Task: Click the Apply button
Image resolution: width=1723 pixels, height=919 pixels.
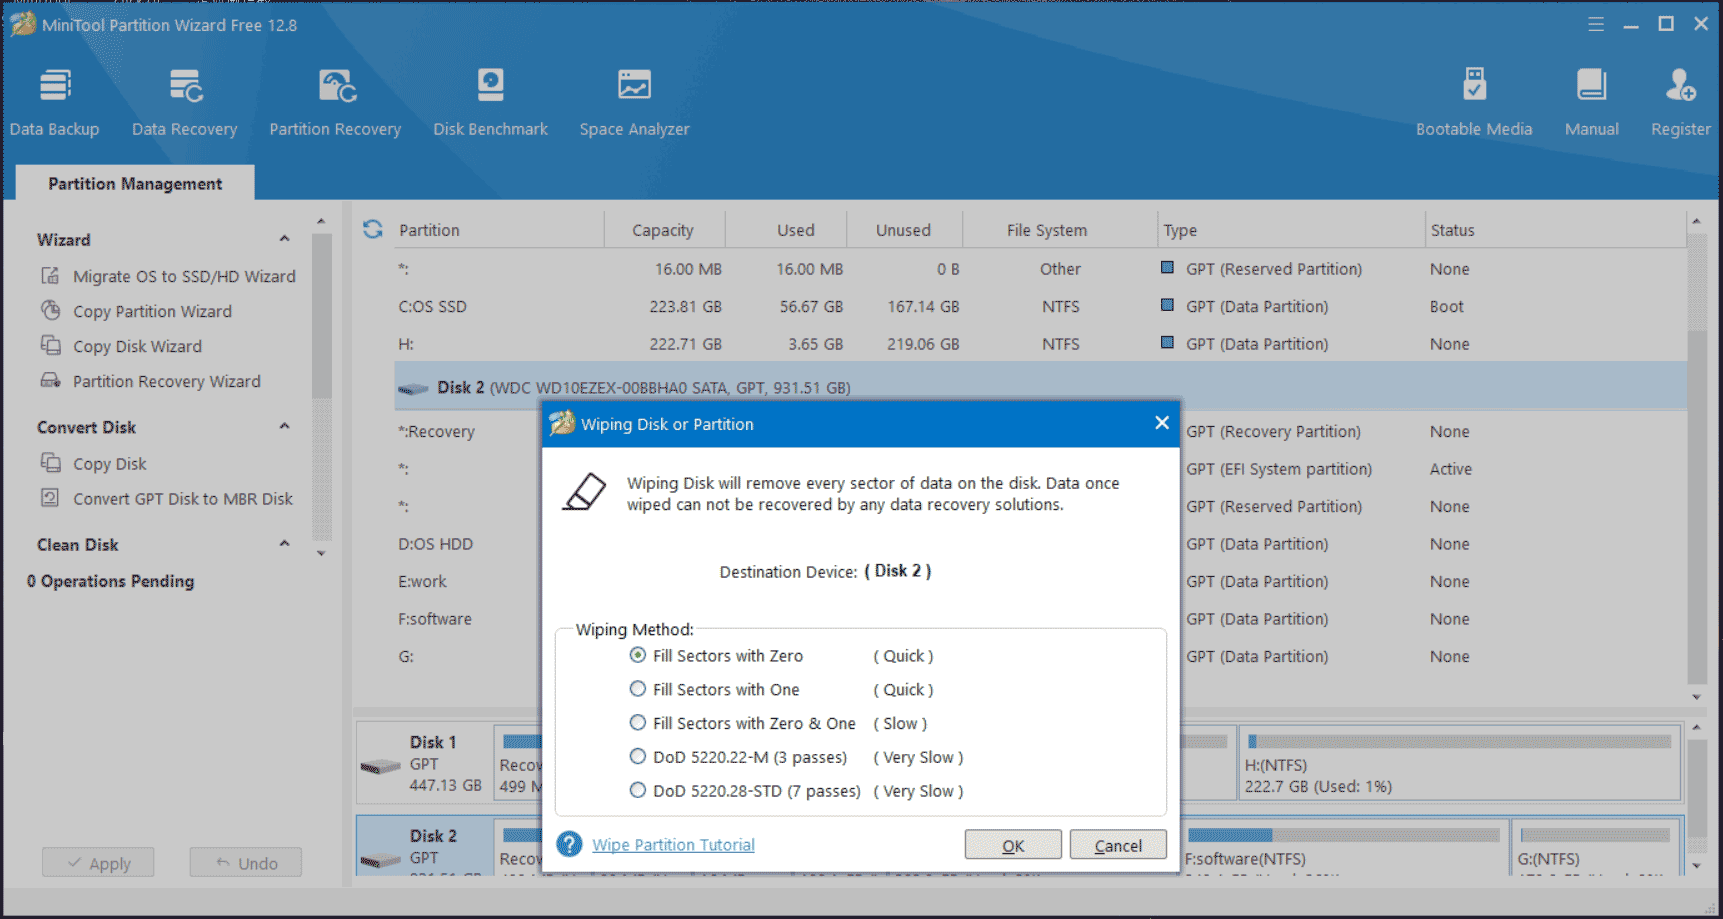Action: 98,863
